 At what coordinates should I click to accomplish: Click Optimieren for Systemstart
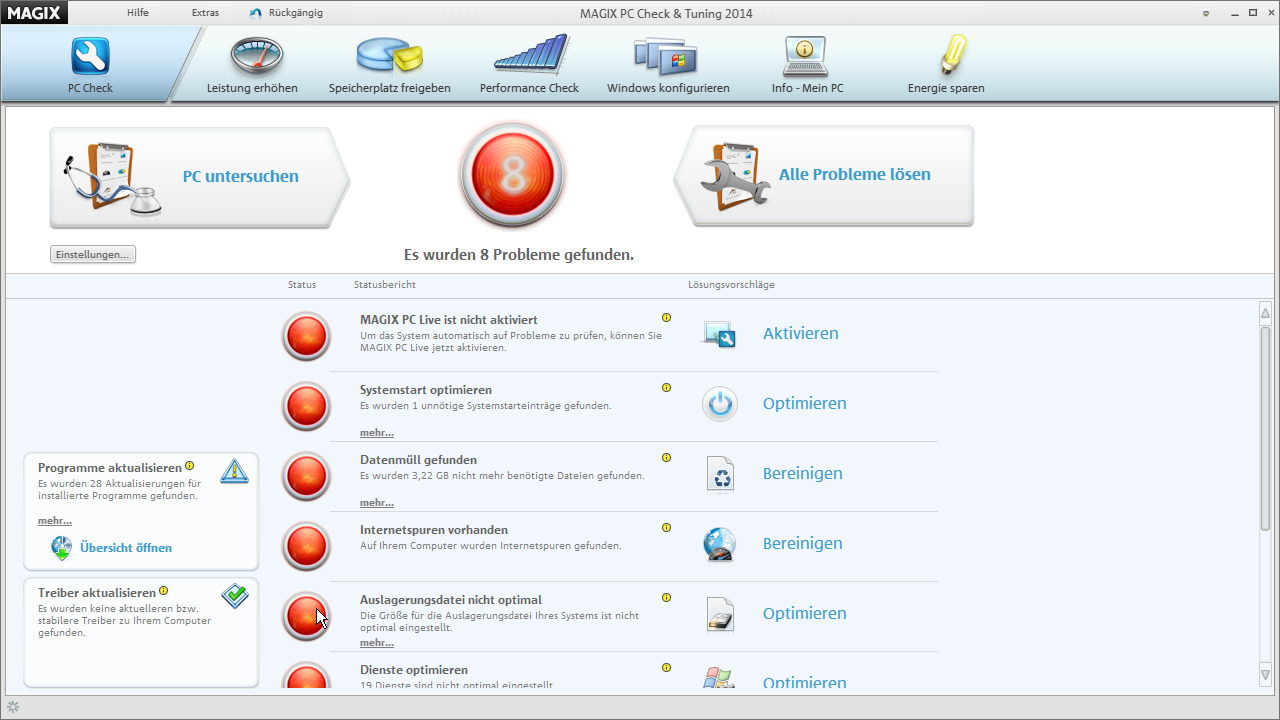[x=804, y=403]
